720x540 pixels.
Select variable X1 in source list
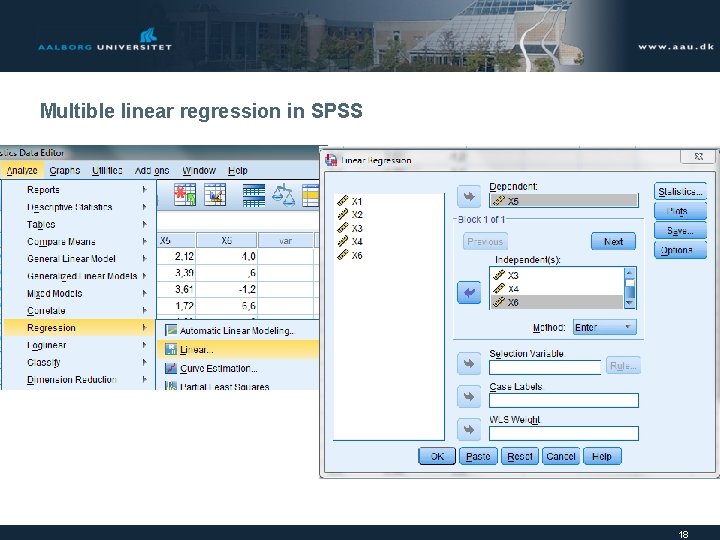click(350, 201)
